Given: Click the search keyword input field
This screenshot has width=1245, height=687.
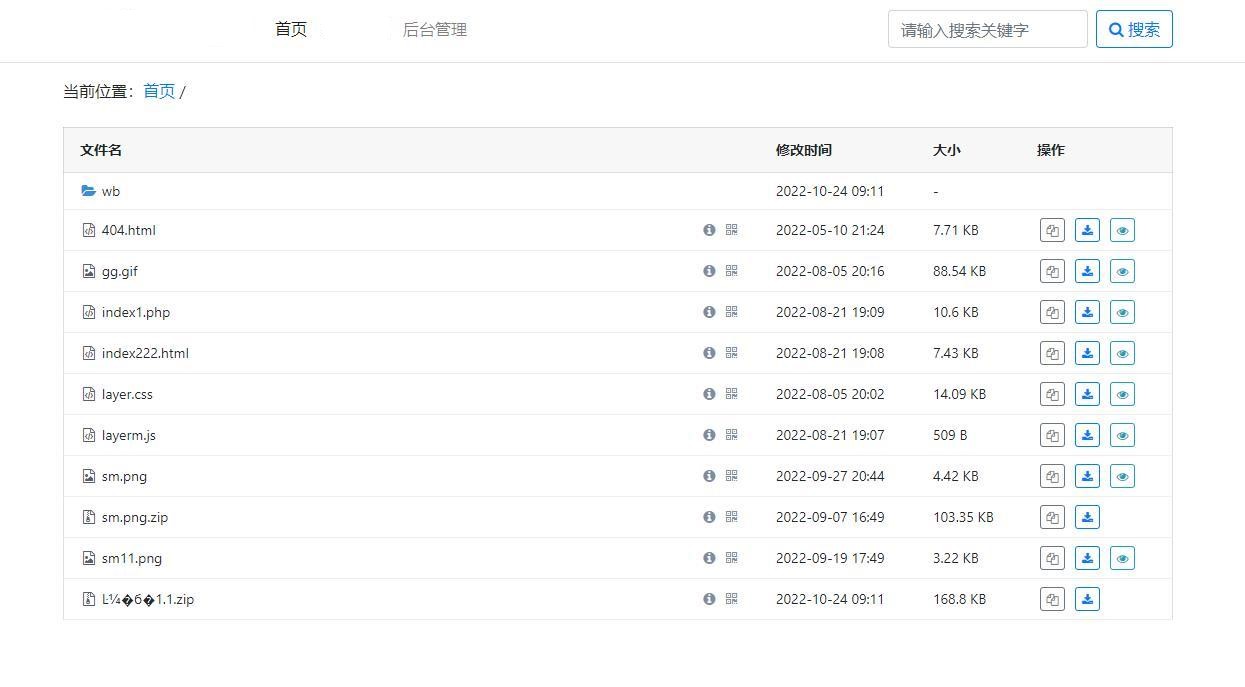Looking at the screenshot, I should click(x=987, y=29).
